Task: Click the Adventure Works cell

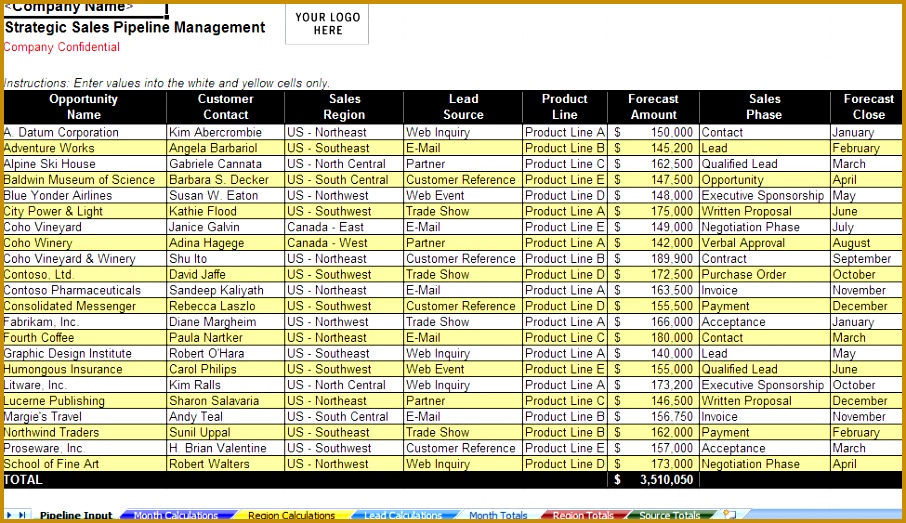Action: click(85, 148)
